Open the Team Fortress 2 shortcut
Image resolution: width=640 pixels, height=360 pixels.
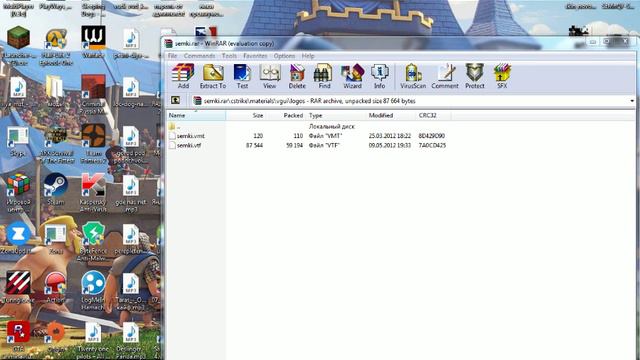93,143
